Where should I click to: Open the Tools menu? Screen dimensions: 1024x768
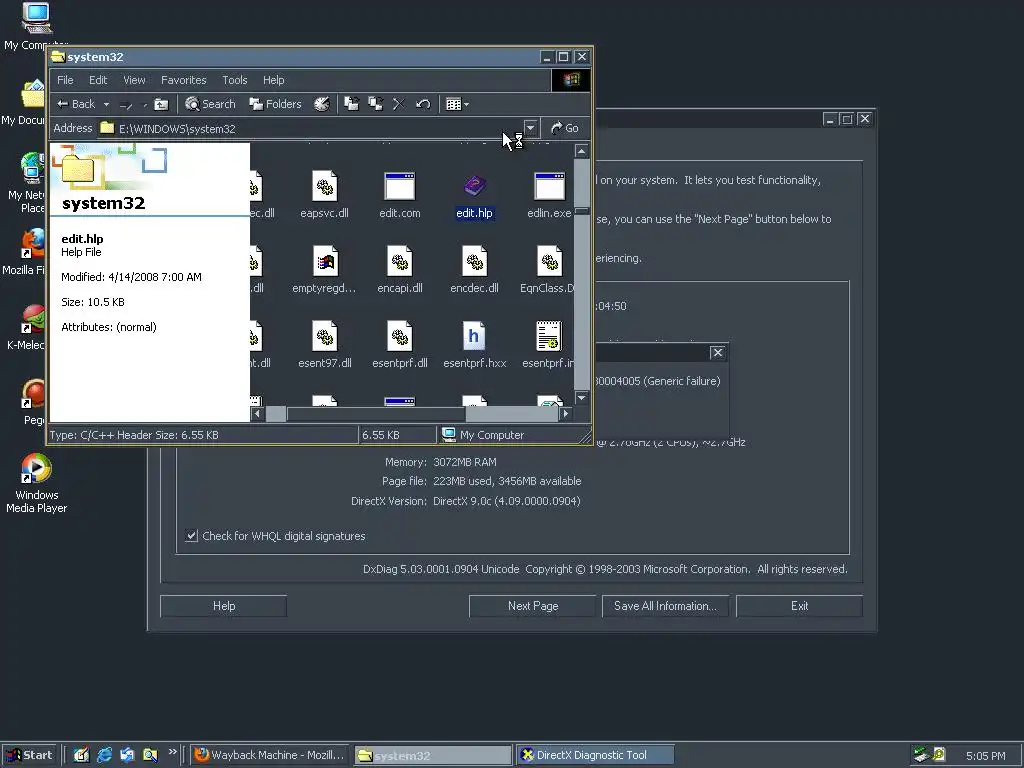[x=234, y=80]
